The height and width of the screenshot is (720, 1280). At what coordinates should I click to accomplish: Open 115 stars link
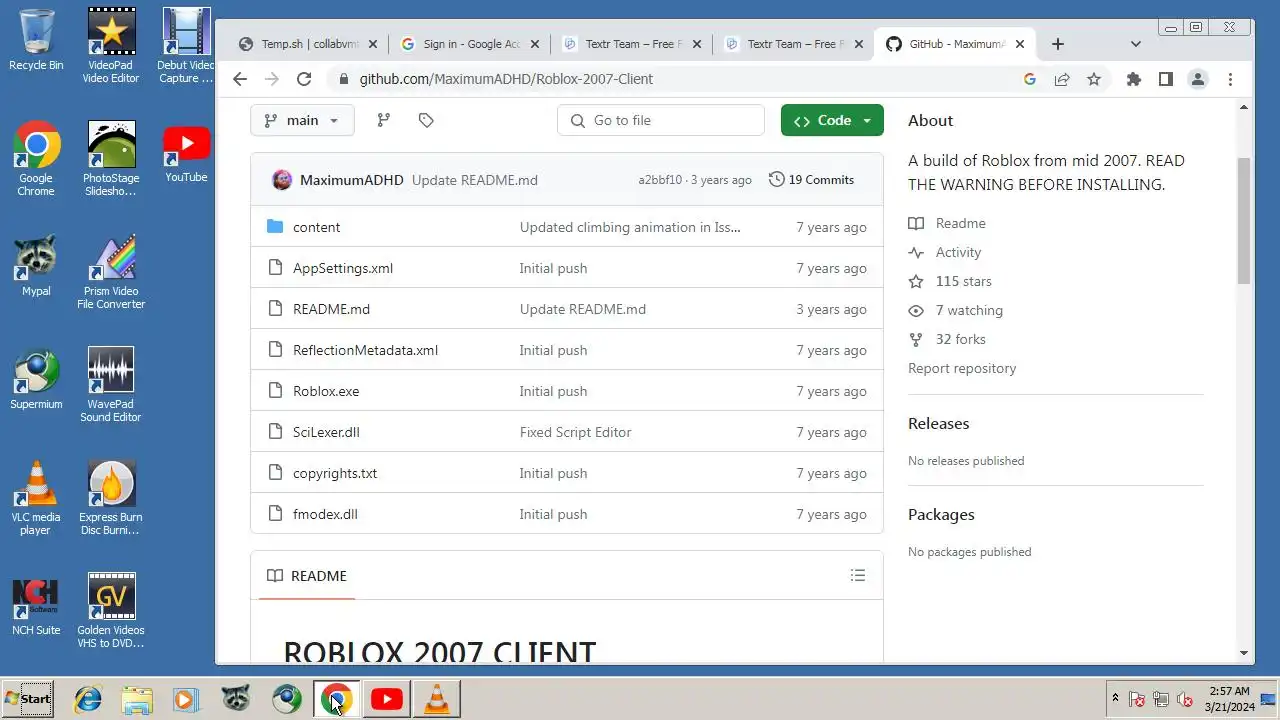click(950, 281)
